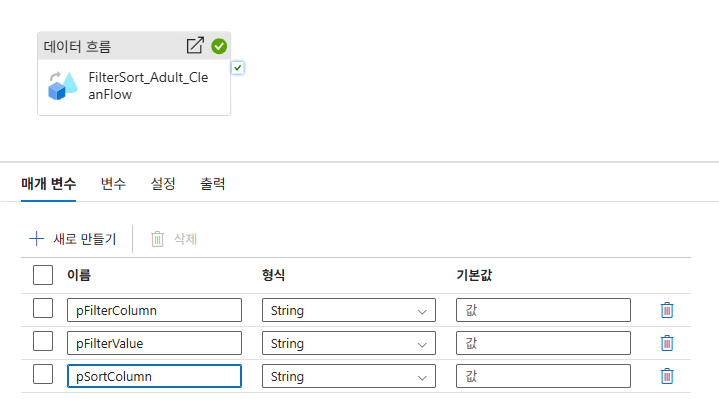Screen dimensions: 719x419
Task: Click the success output connector on activity
Action: 238,68
